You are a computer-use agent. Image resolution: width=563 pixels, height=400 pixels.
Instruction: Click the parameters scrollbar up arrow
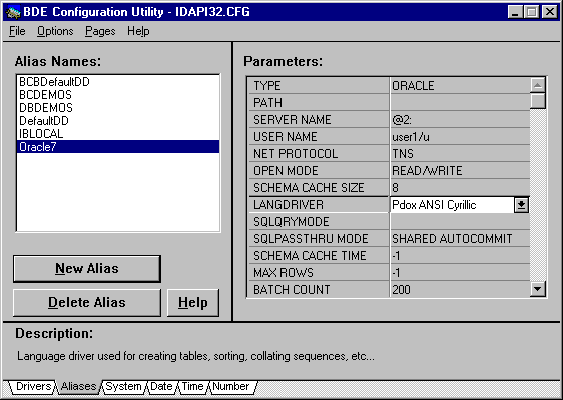[538, 85]
